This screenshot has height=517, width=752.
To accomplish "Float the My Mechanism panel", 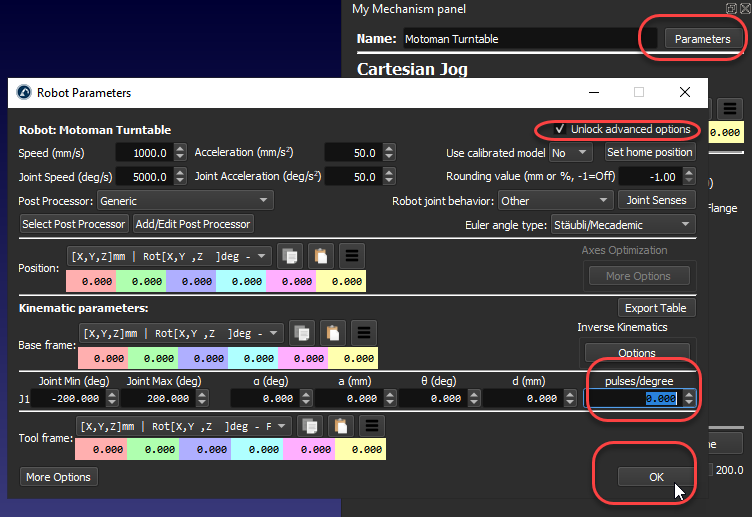I will click(x=731, y=9).
